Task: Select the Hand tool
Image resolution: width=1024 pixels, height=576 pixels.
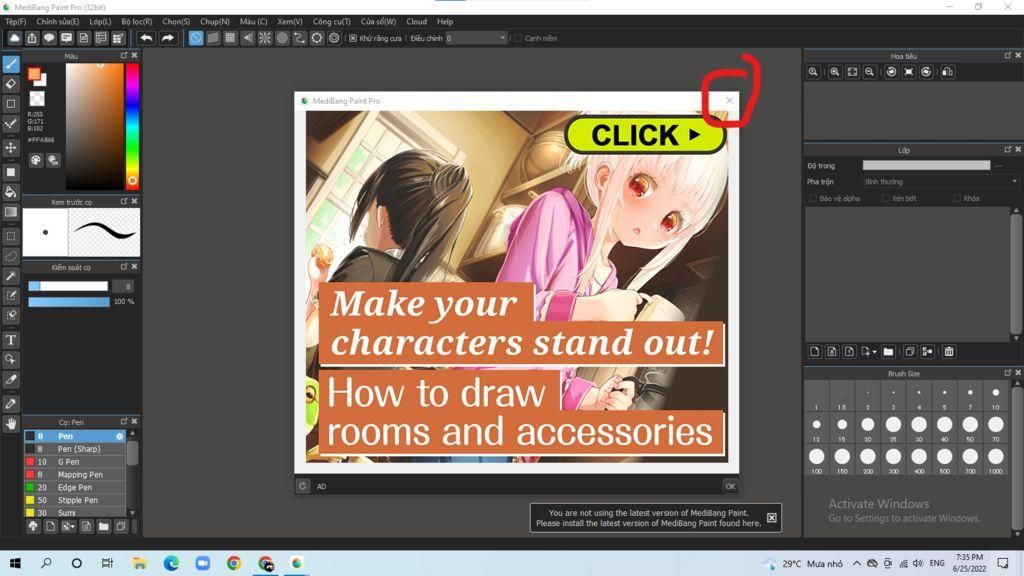Action: [11, 424]
